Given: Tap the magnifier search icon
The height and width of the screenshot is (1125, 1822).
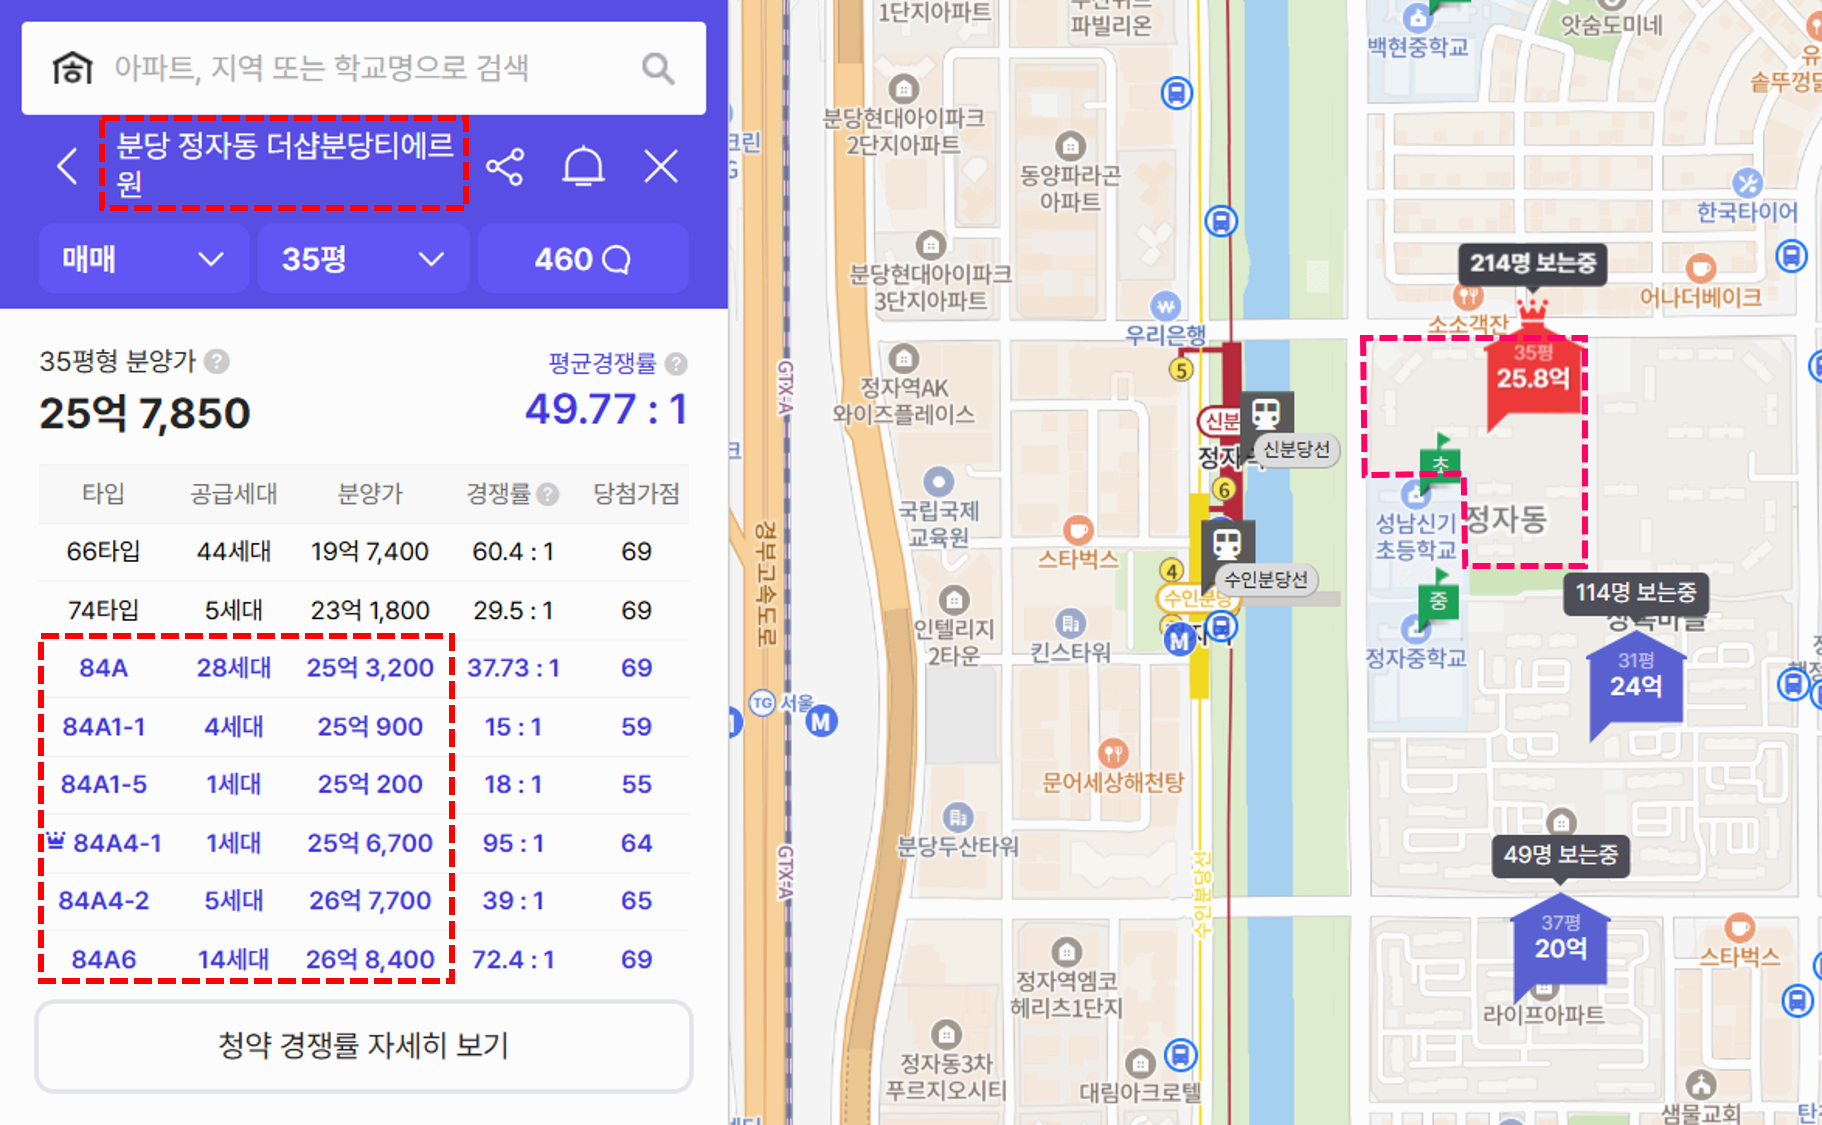Looking at the screenshot, I should (657, 67).
